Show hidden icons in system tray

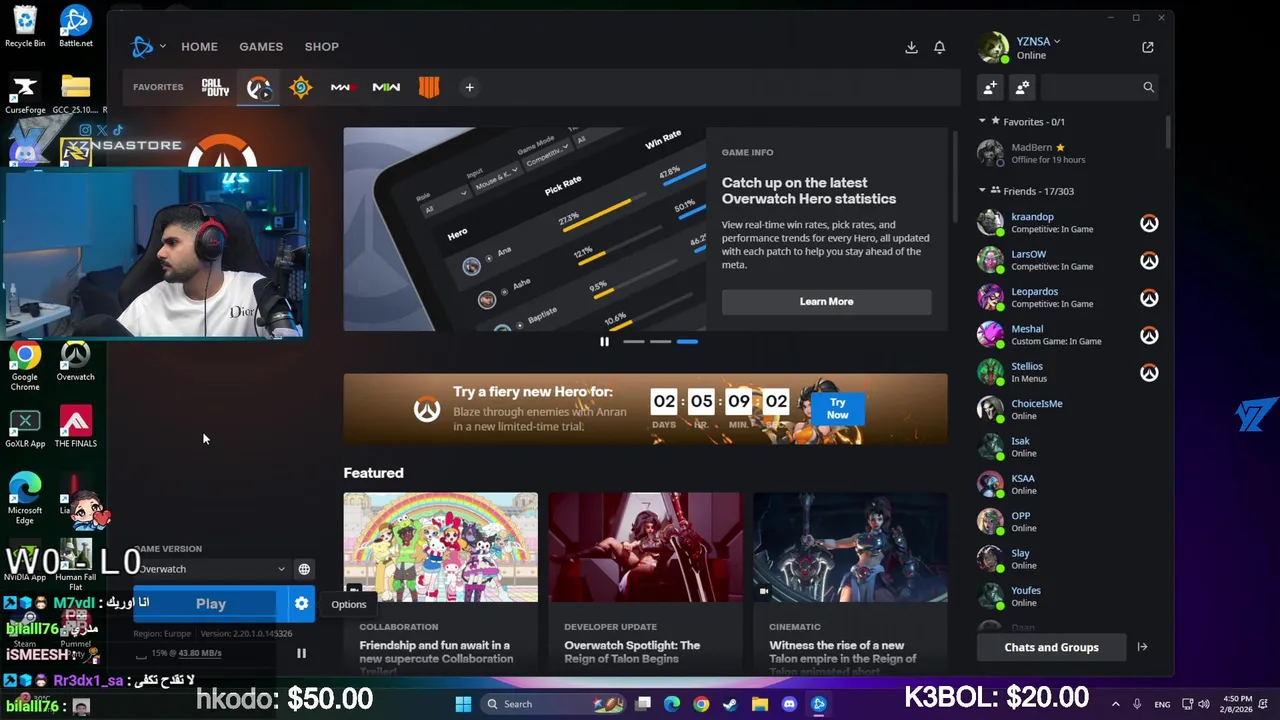(1115, 704)
